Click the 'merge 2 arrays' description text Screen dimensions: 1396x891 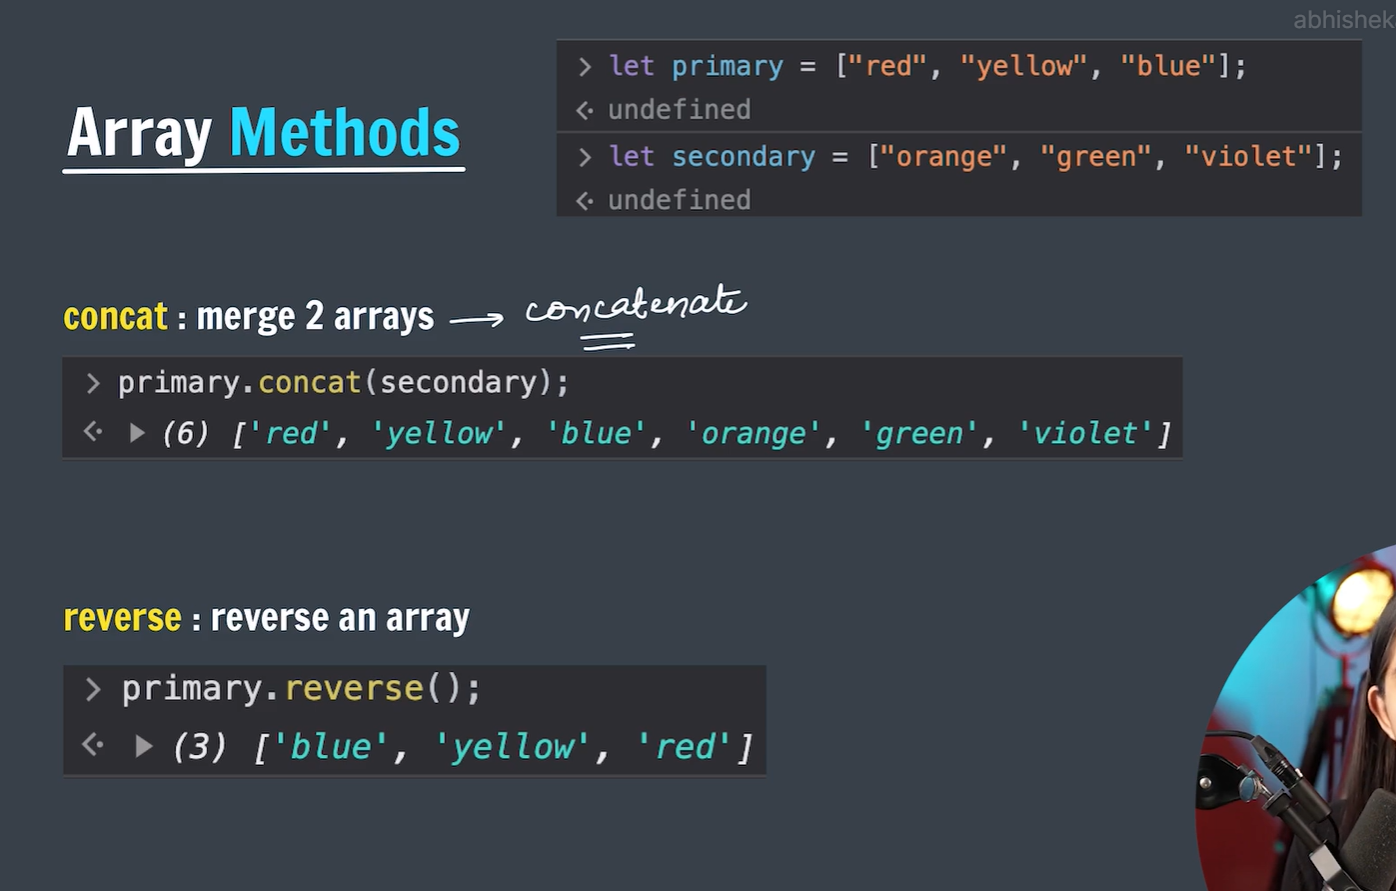(x=315, y=317)
